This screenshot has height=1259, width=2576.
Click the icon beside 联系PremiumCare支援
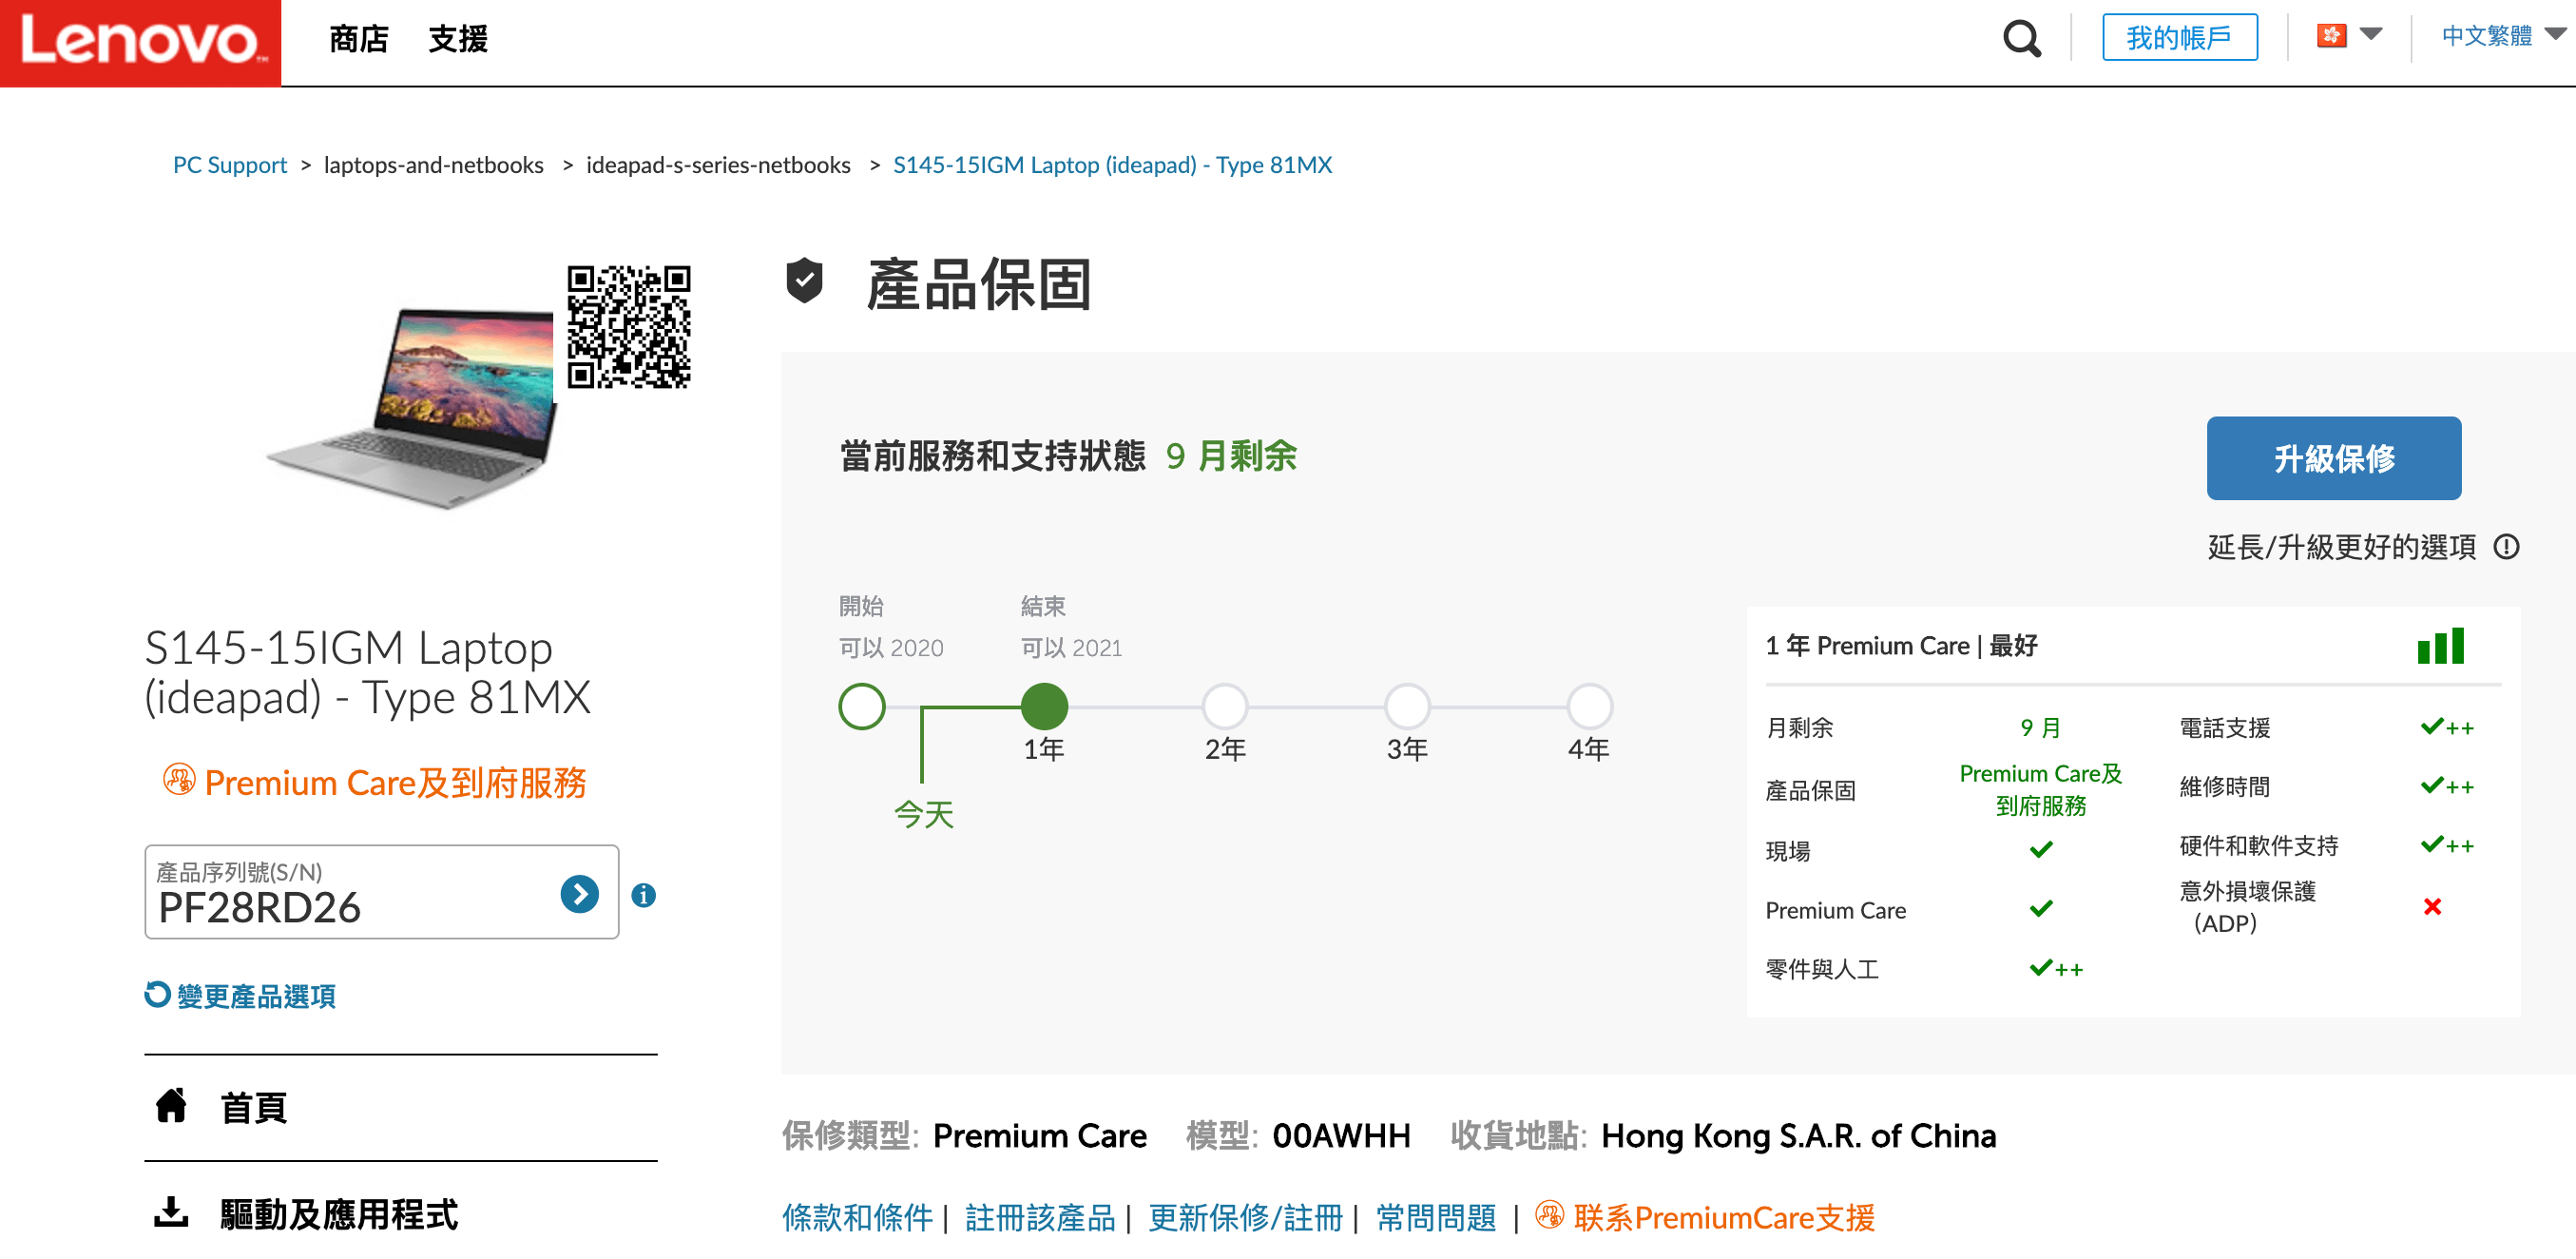click(1549, 1214)
